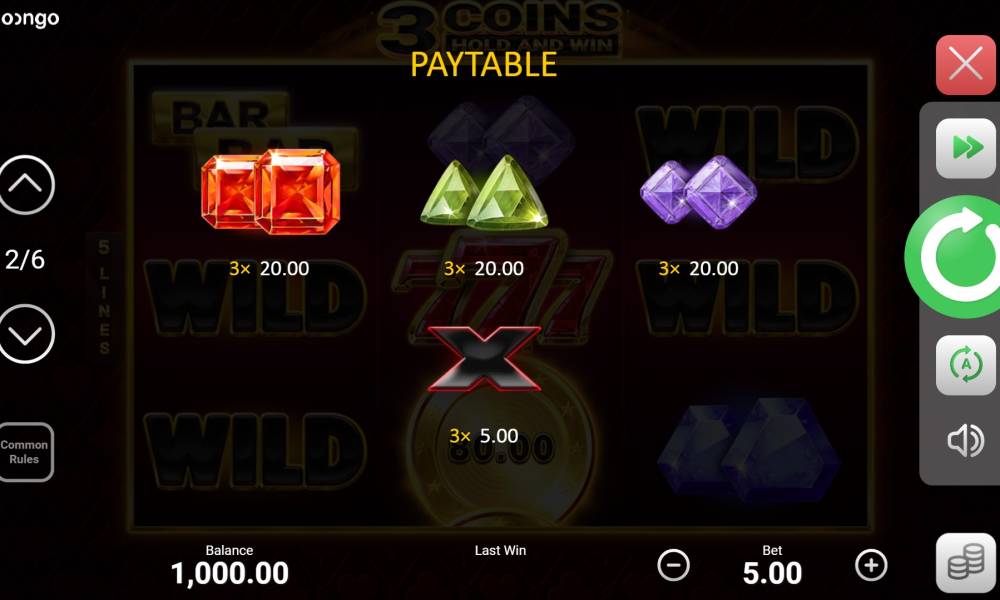Spin the reels with the green button
Viewport: 1000px width, 600px height.
(x=953, y=256)
